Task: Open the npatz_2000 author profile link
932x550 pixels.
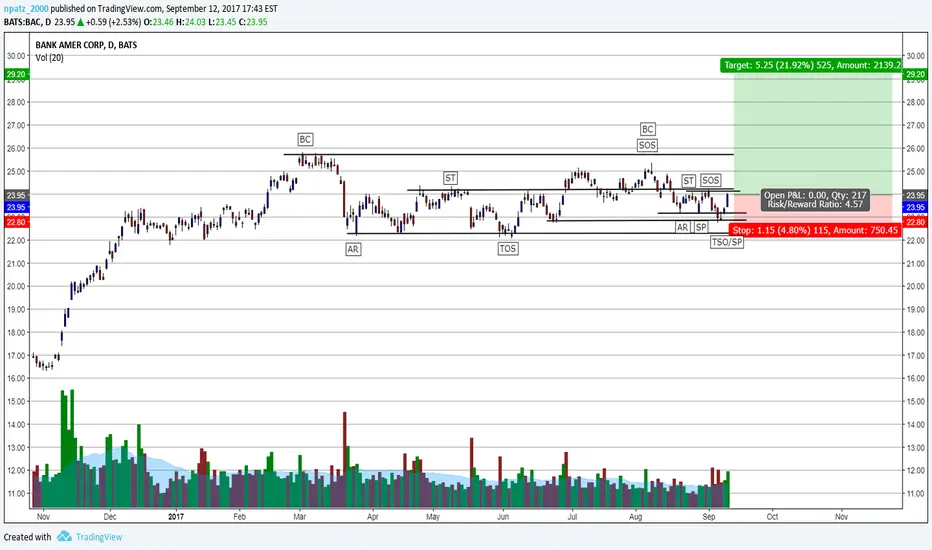Action: tap(26, 9)
